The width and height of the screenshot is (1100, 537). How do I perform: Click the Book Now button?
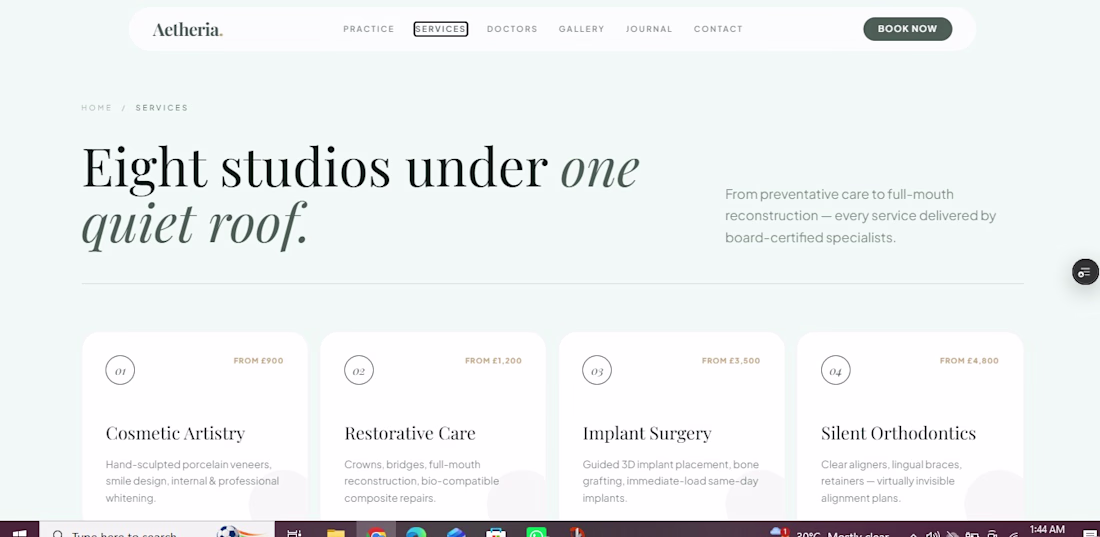tap(907, 29)
